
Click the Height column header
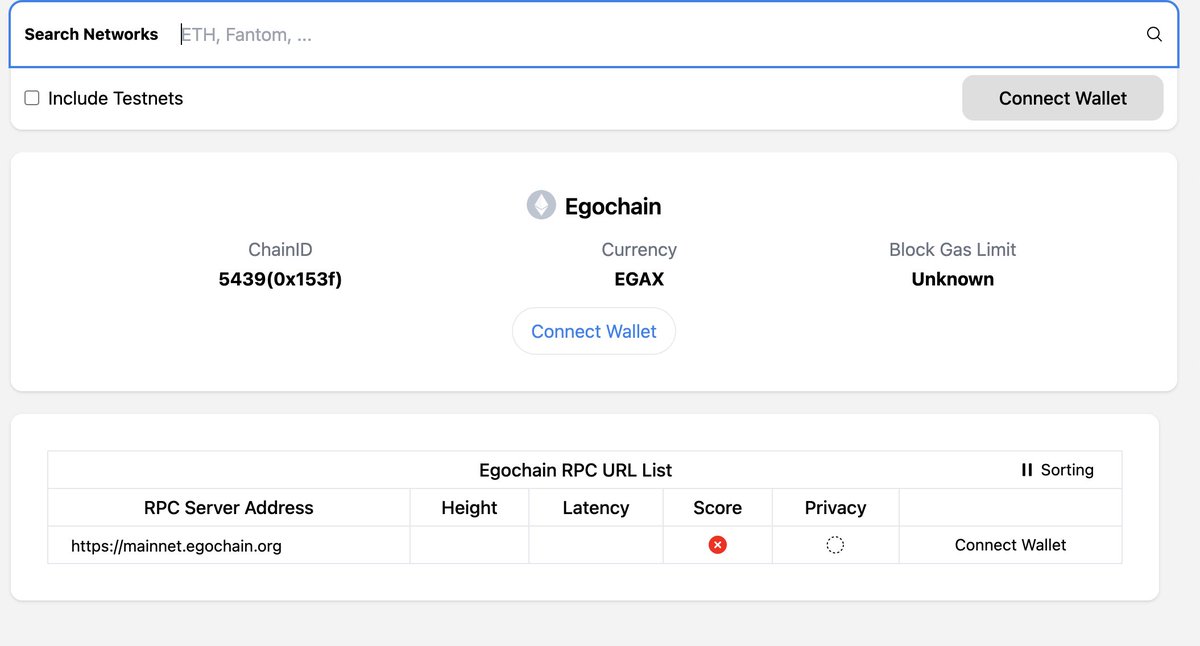[468, 507]
